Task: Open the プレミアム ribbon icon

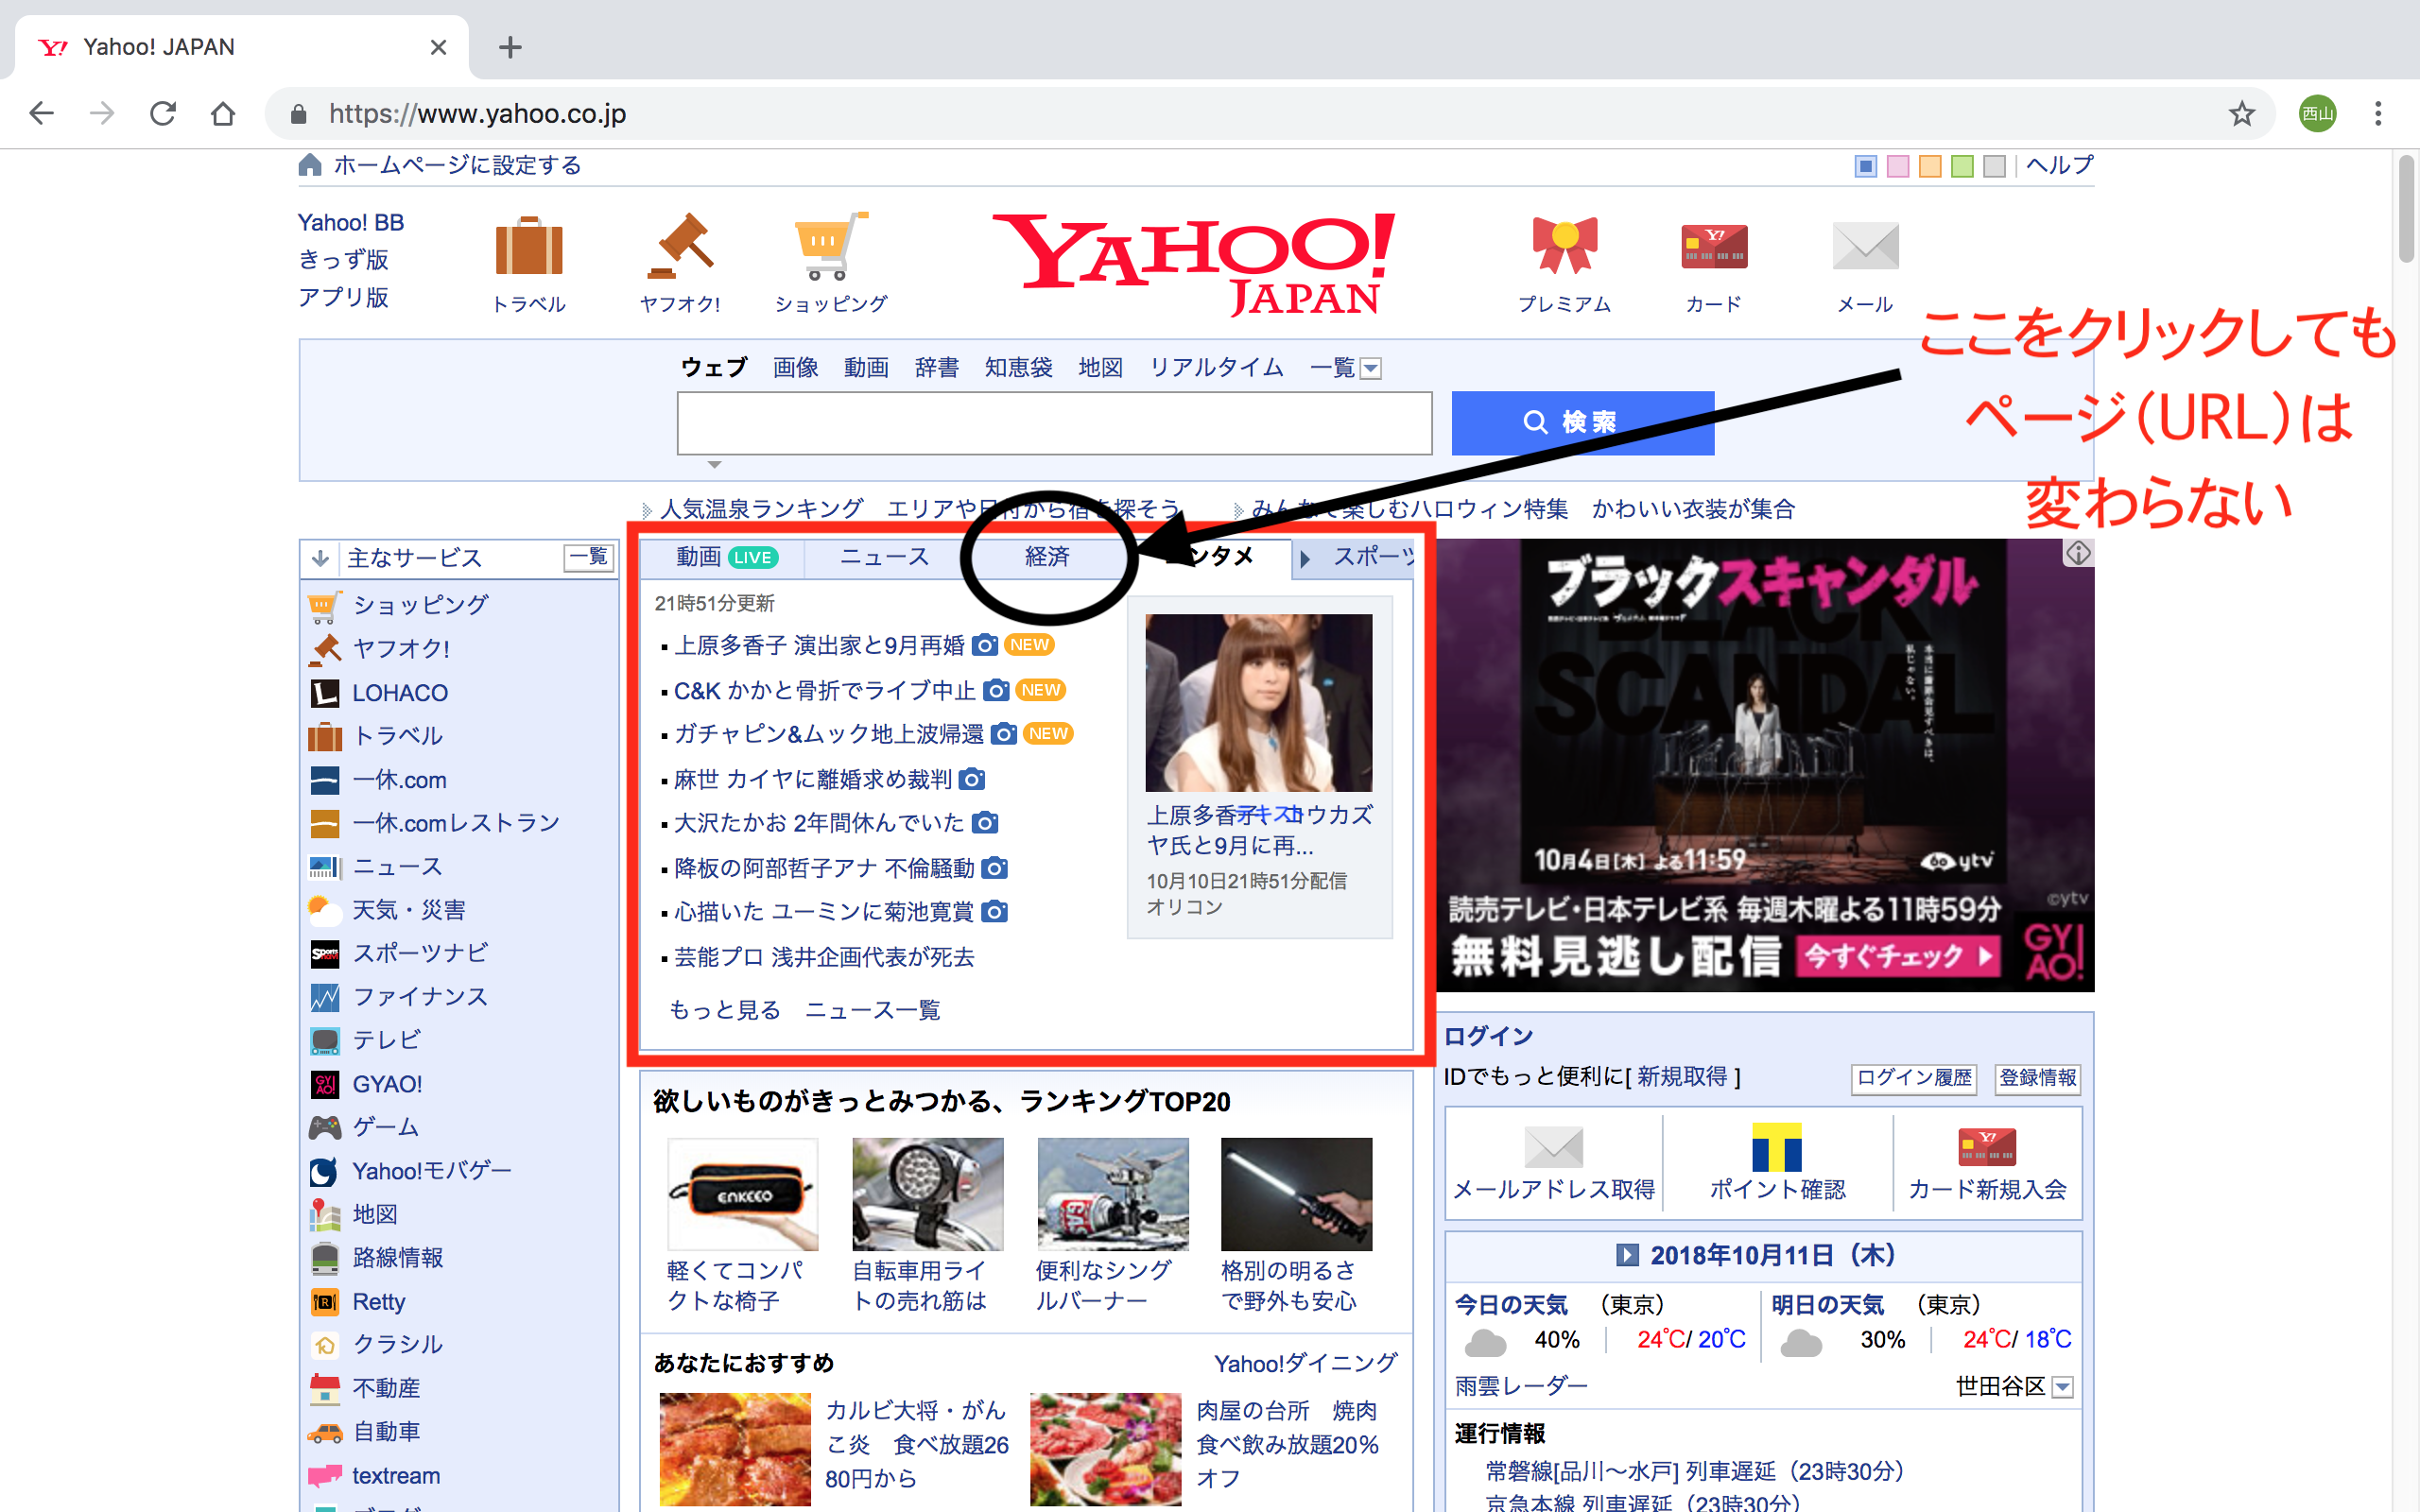Action: coord(1565,246)
